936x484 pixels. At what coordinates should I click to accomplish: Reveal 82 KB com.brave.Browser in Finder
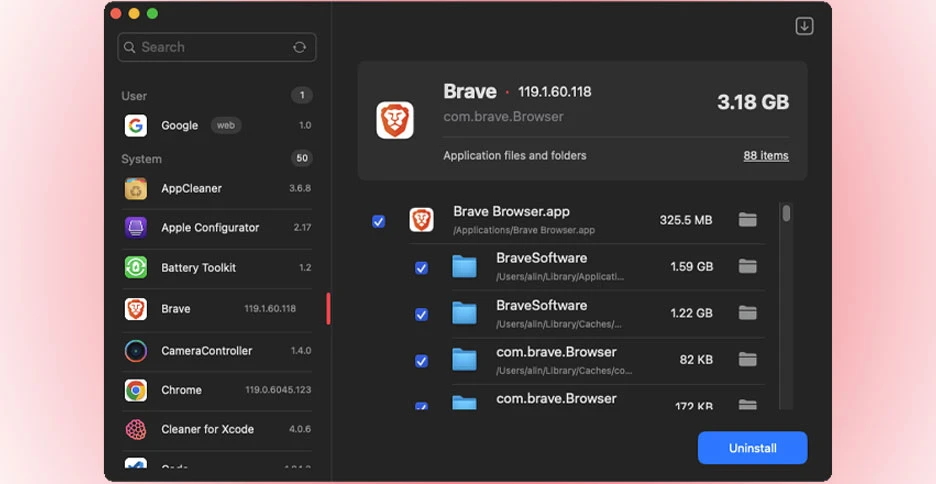tap(747, 359)
